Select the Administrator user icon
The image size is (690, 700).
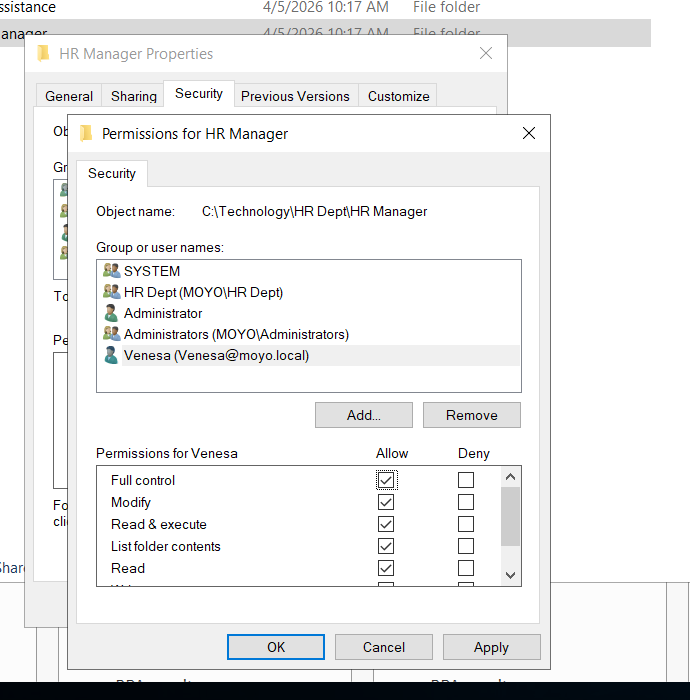[111, 313]
